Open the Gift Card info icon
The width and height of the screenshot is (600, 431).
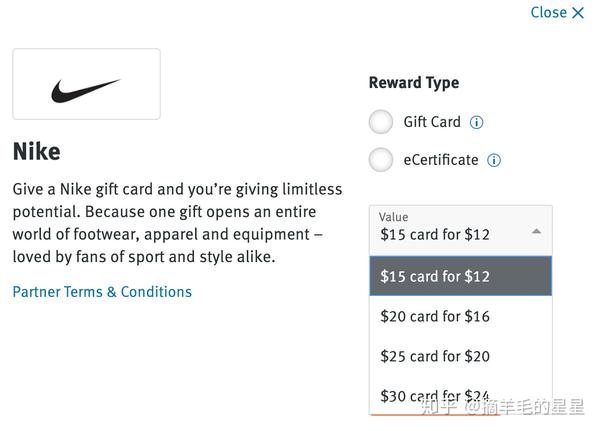[x=477, y=123]
